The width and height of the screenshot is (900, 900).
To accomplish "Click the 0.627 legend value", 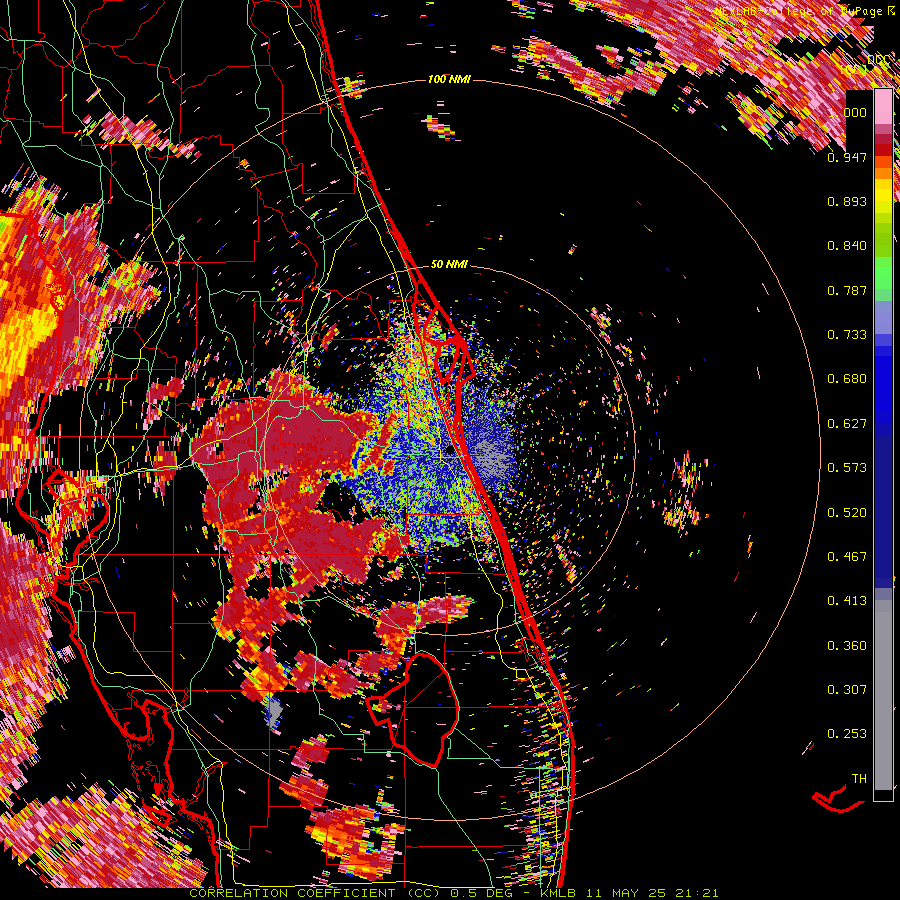I will [x=847, y=424].
